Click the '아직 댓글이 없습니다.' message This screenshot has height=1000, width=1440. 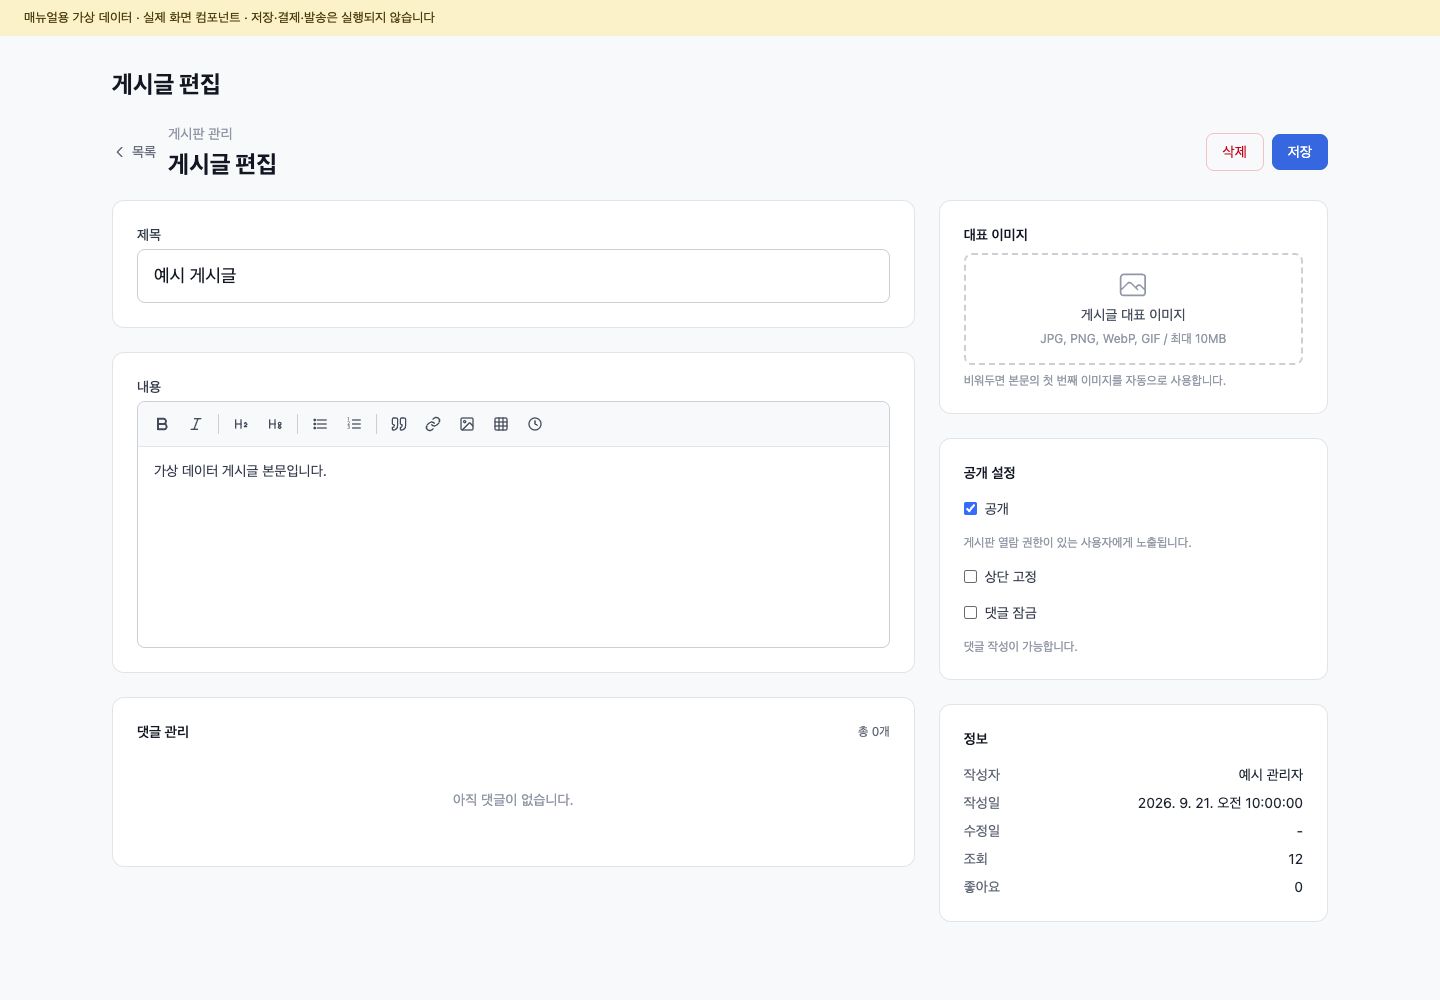(x=513, y=800)
